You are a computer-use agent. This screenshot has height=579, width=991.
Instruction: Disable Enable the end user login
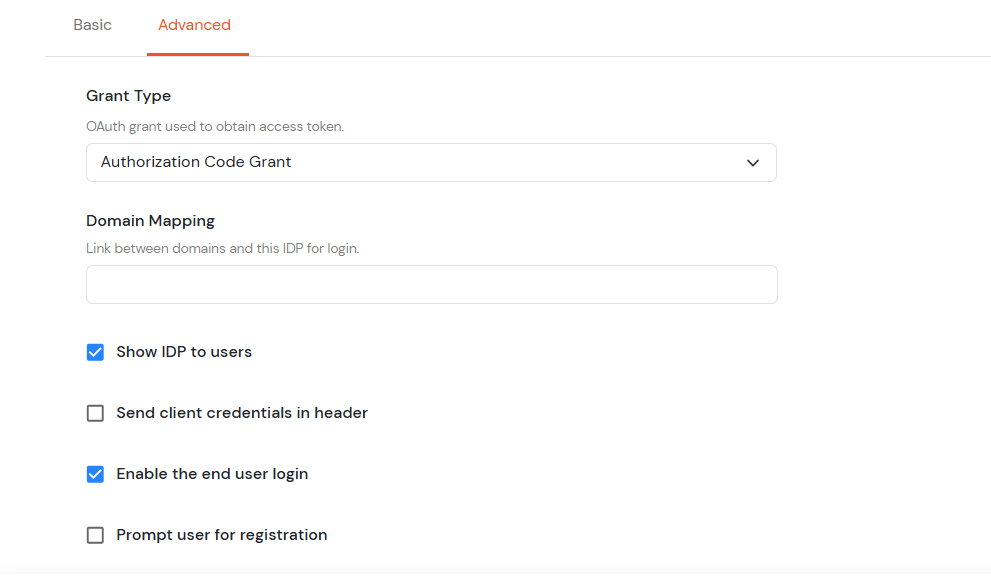95,473
